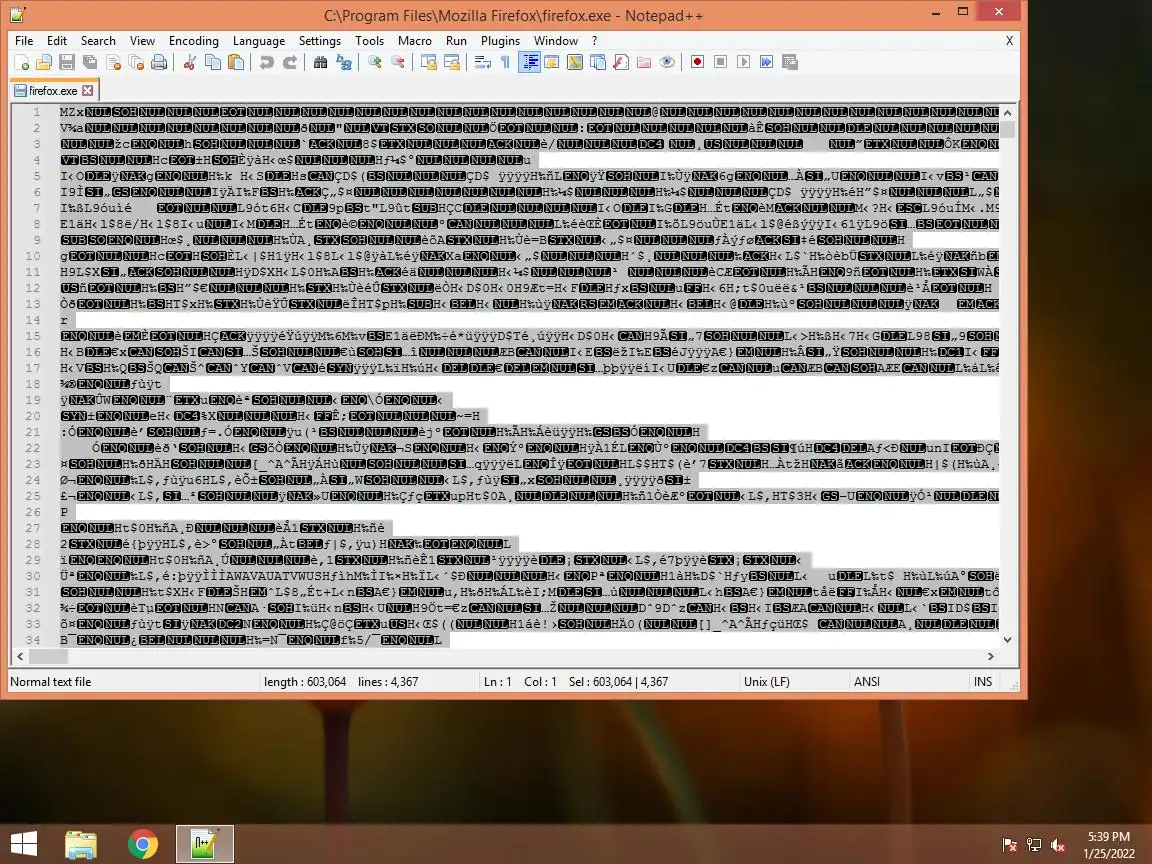Open the View menu
The width and height of the screenshot is (1152, 864).
click(143, 41)
